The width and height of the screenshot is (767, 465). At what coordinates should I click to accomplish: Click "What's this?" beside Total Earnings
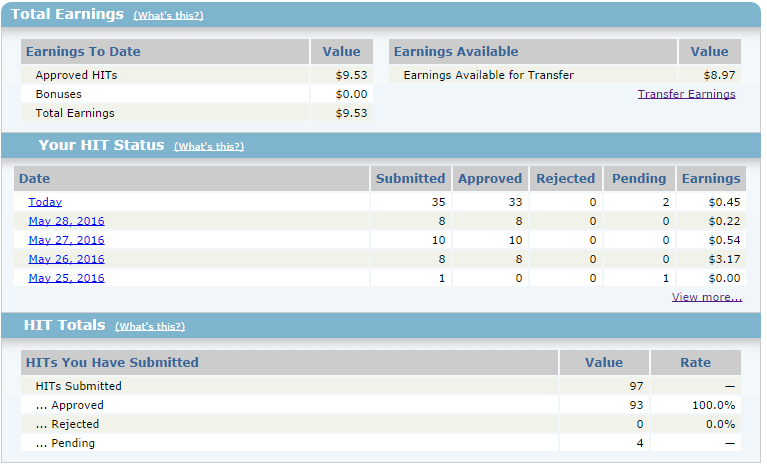pyautogui.click(x=168, y=16)
